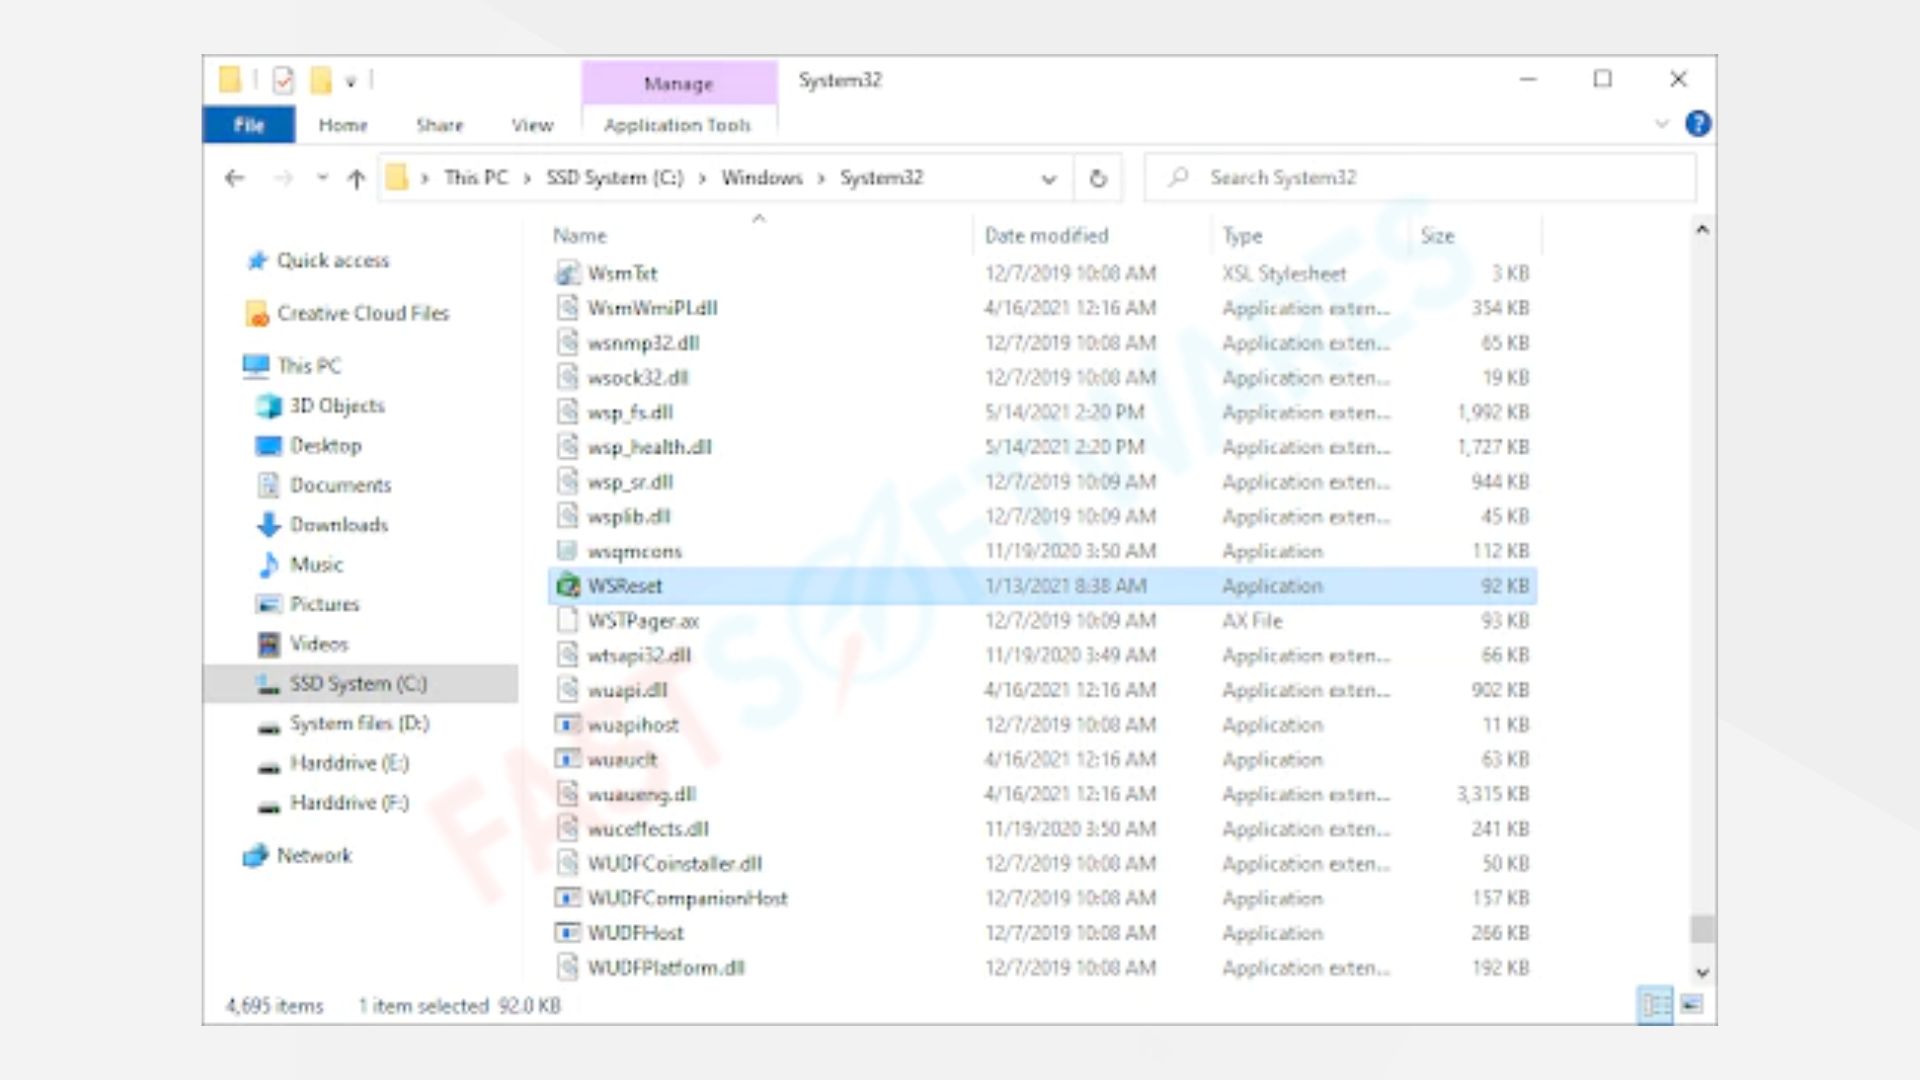This screenshot has width=1920, height=1080.
Task: Open the address bar history dropdown
Action: [x=1048, y=179]
